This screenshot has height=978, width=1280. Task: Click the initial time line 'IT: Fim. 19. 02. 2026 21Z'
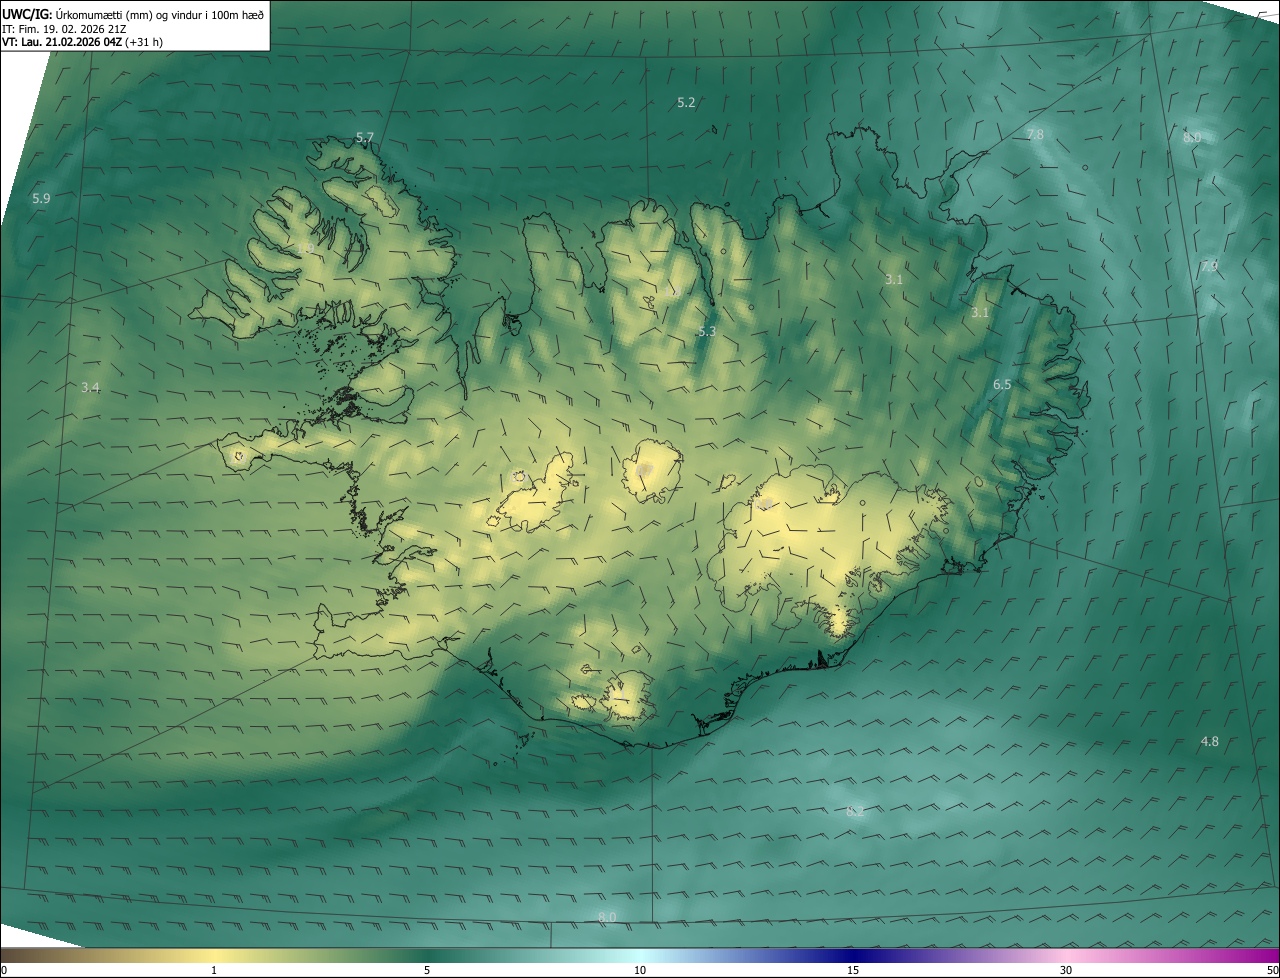[64, 28]
